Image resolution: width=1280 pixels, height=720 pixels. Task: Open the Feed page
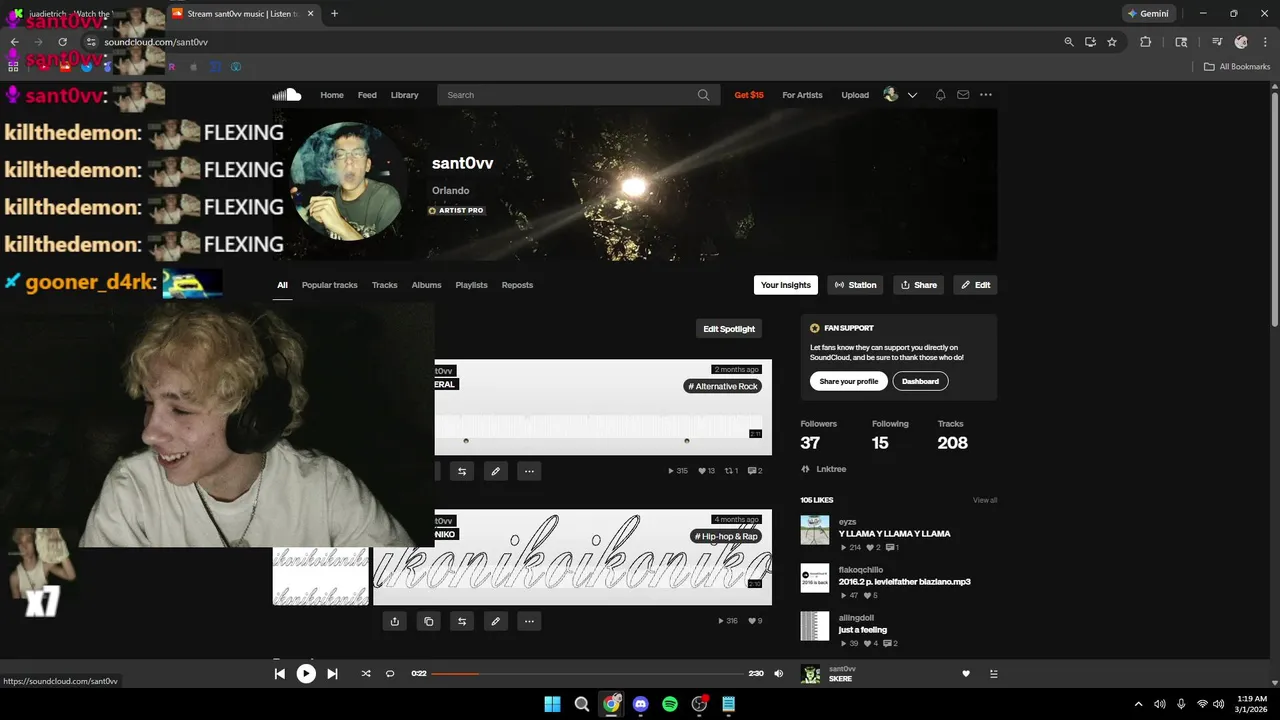367,95
